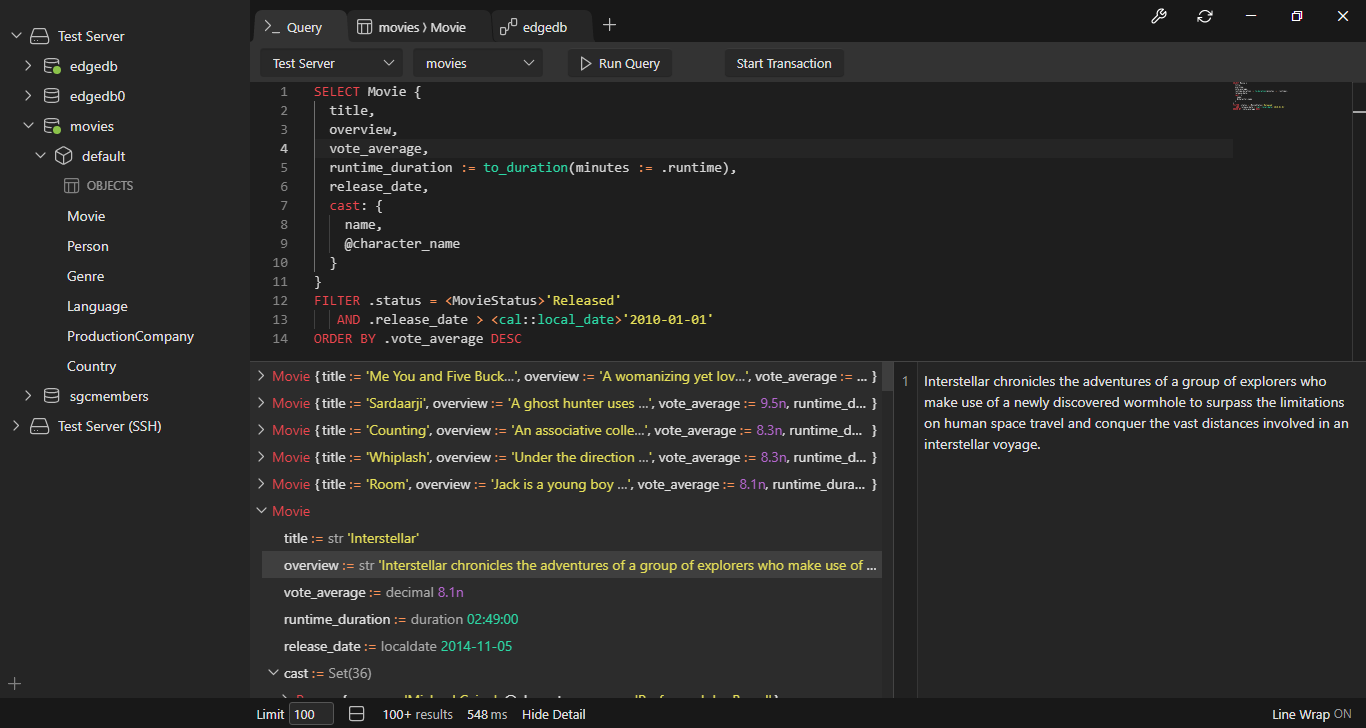Screen dimensions: 1366x728
Task: Collapse the movies database node
Action: 28,126
